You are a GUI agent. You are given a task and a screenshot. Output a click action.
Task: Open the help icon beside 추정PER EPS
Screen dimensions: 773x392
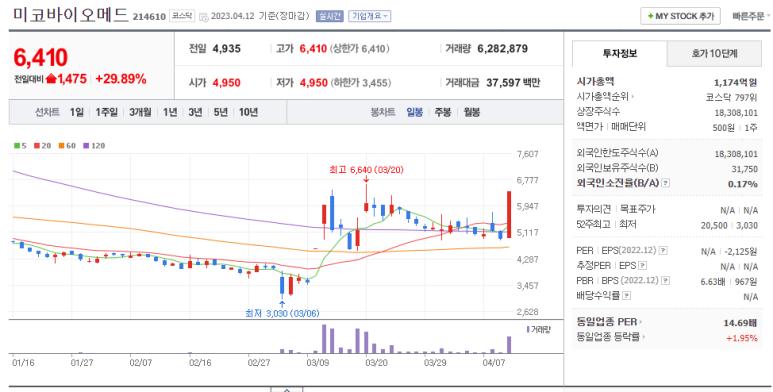coord(642,266)
